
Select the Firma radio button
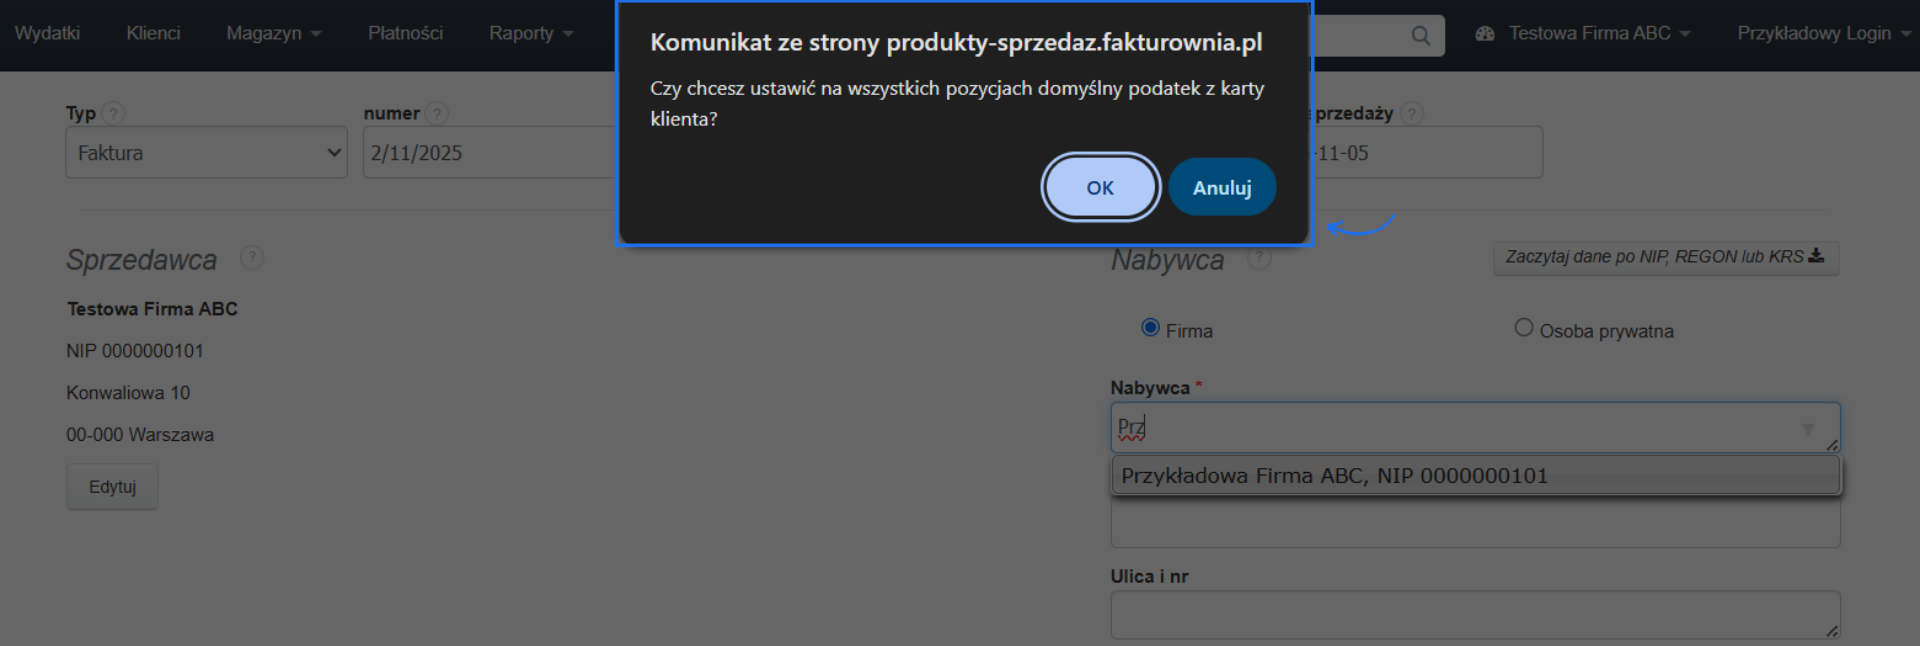point(1148,327)
